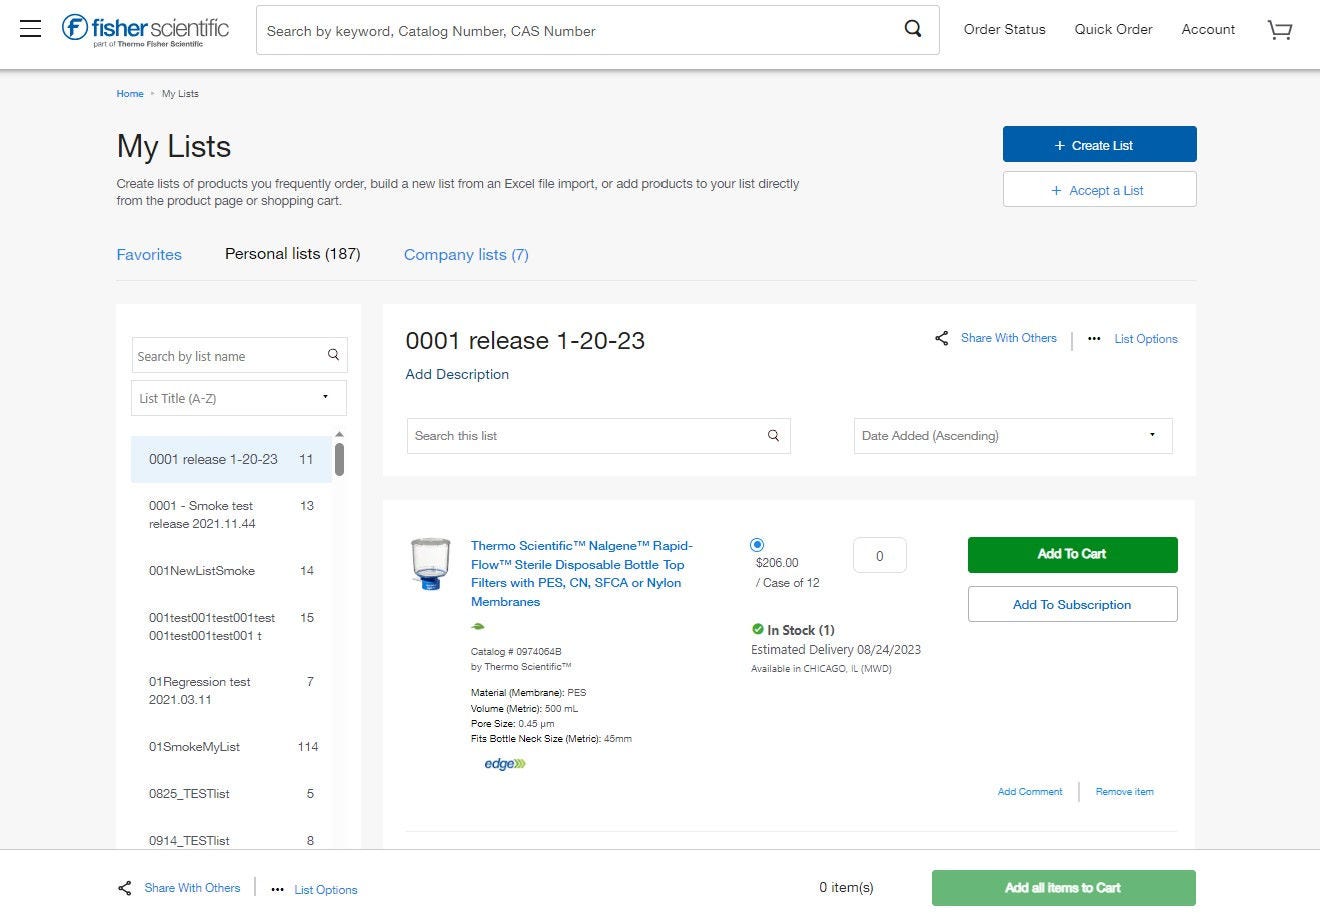The width and height of the screenshot is (1320, 917).
Task: Click the search magnifier in the header
Action: [x=911, y=29]
